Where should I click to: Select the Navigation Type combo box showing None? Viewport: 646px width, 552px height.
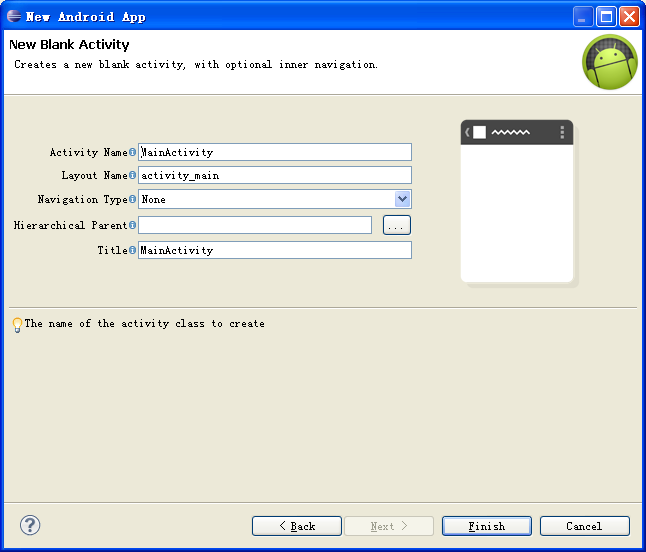click(275, 199)
